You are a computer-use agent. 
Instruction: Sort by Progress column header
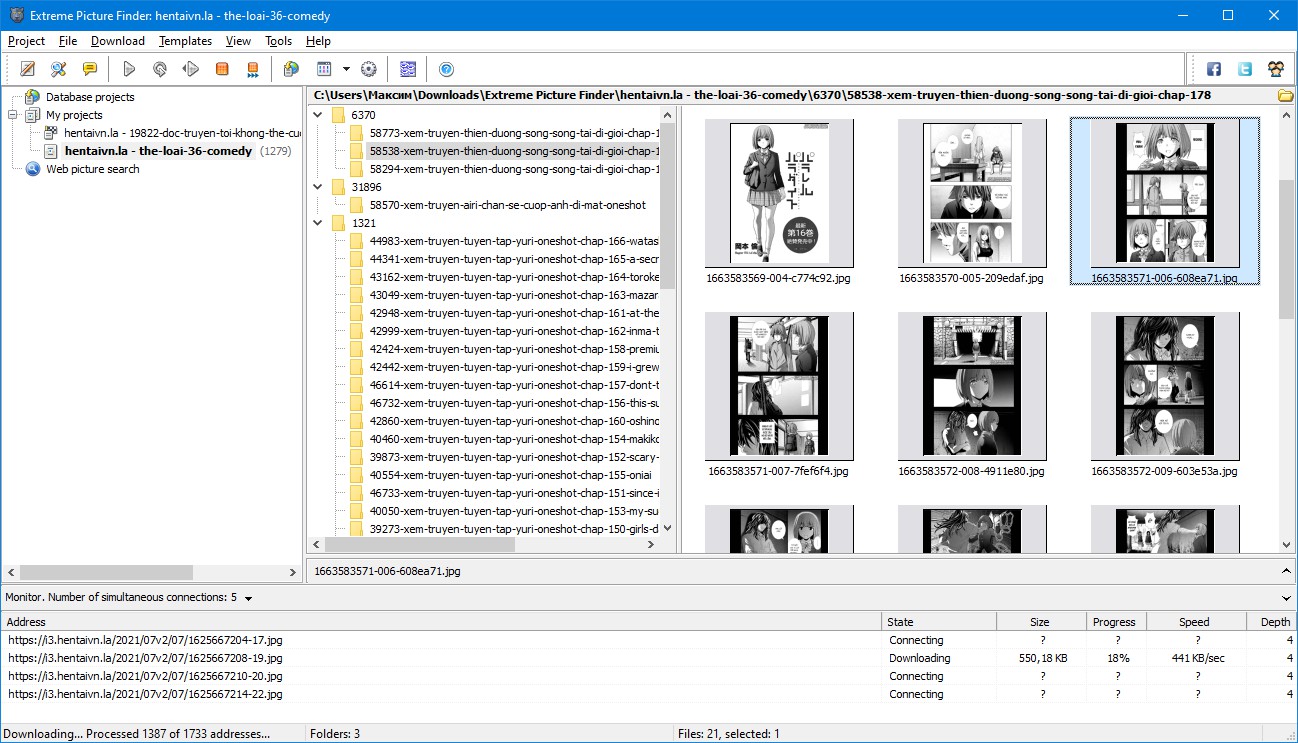[x=1115, y=622]
